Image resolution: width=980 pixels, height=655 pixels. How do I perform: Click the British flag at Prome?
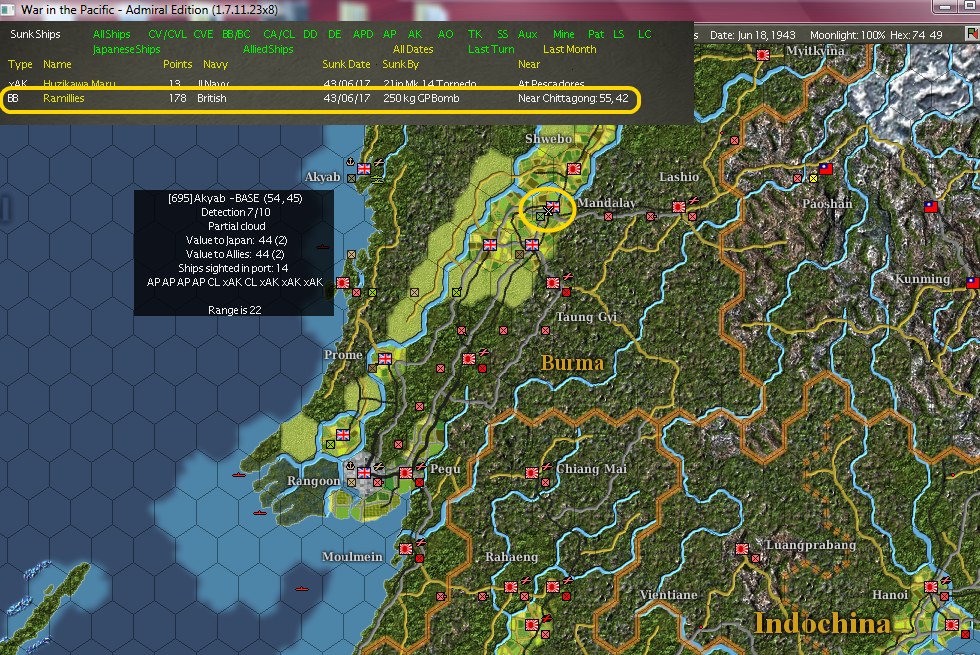(385, 358)
